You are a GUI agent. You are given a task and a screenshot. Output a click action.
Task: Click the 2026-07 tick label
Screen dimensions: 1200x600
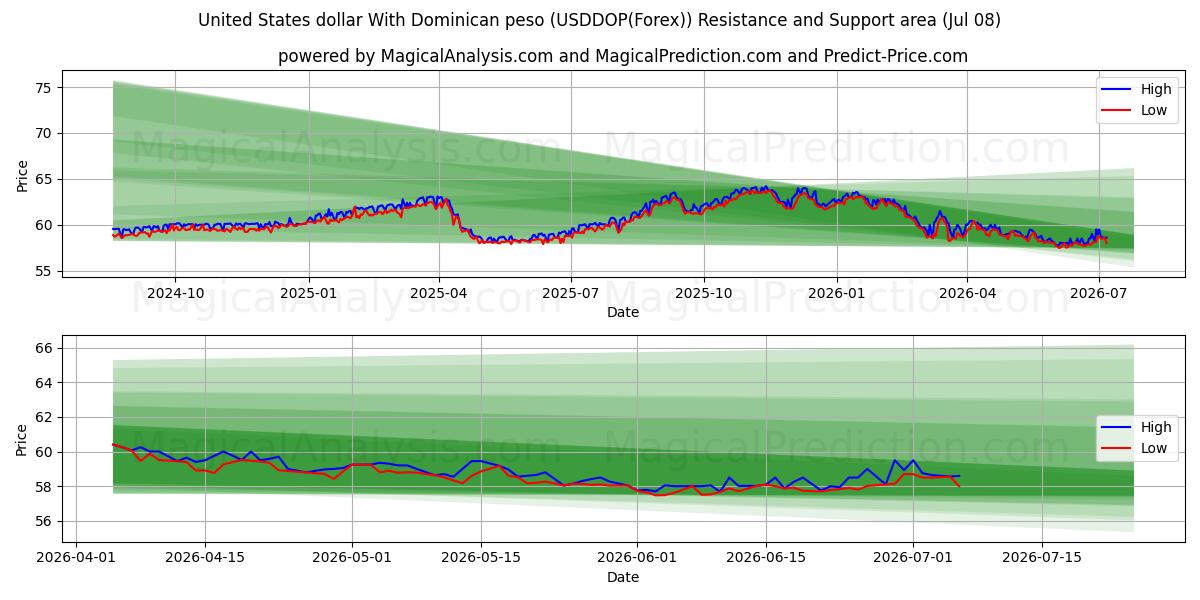click(1099, 293)
